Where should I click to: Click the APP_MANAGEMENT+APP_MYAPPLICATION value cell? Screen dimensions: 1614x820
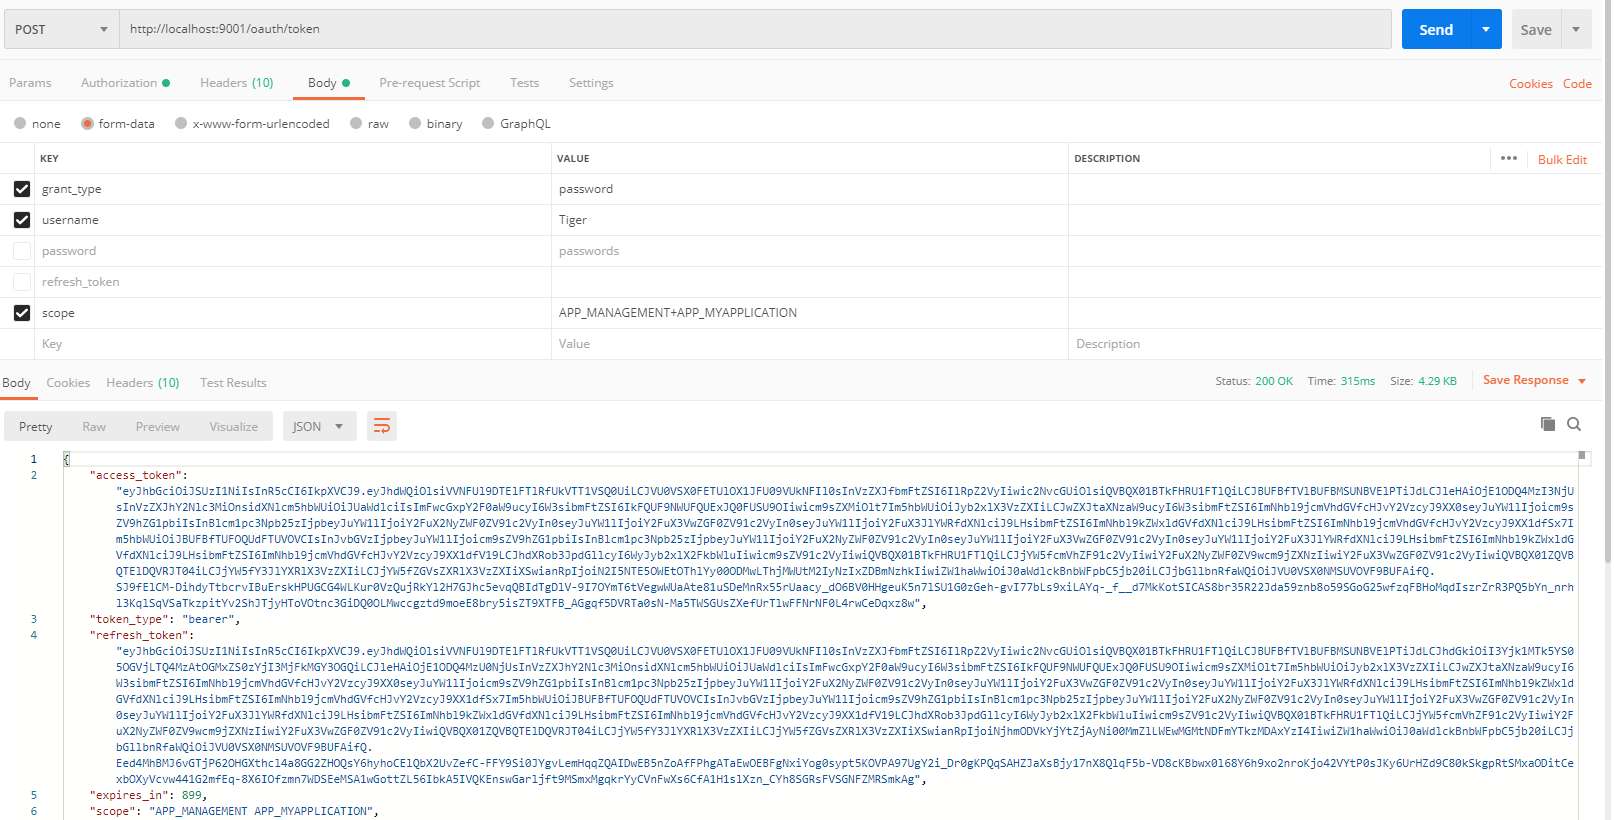810,313
